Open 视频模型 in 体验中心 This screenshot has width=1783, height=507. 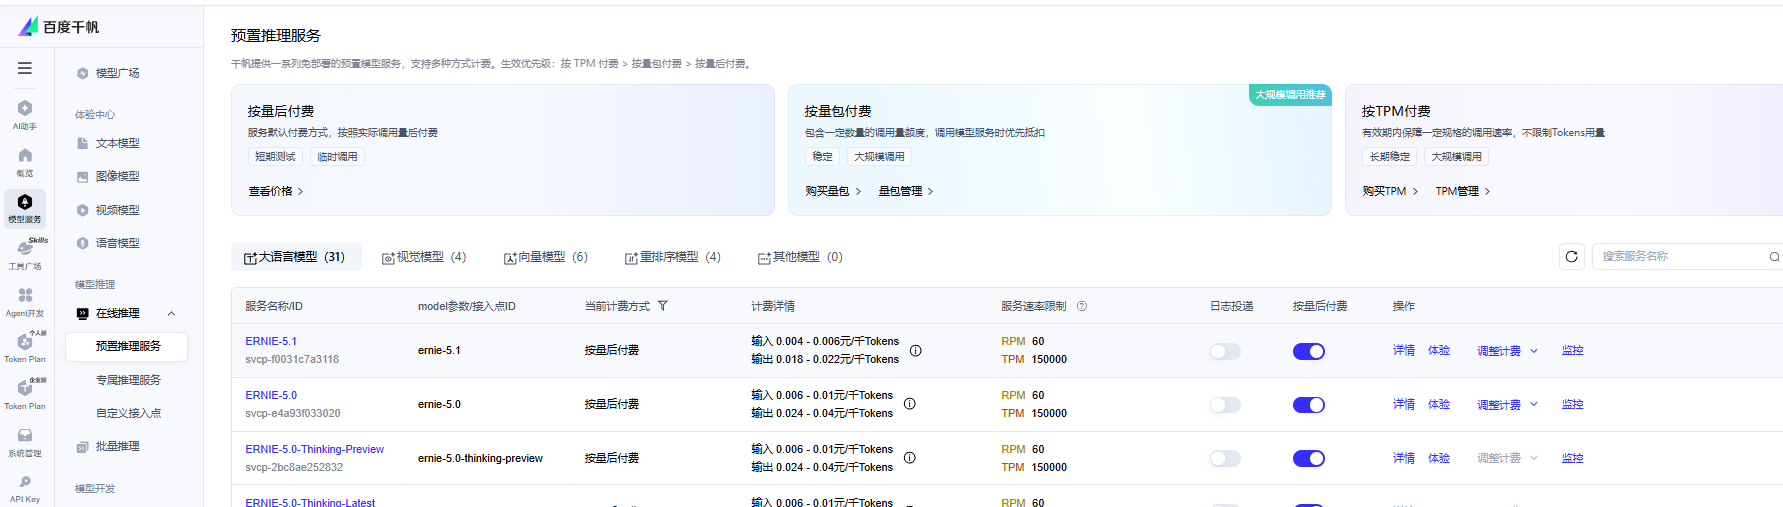point(108,210)
